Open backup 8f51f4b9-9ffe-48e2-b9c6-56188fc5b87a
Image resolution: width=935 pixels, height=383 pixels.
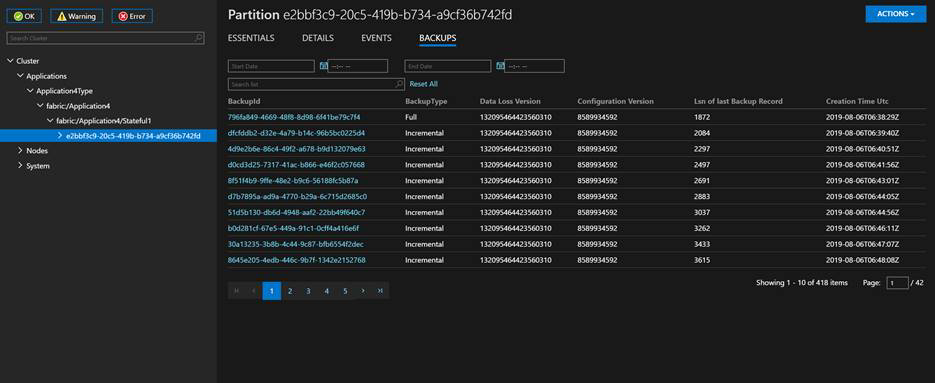[293, 180]
